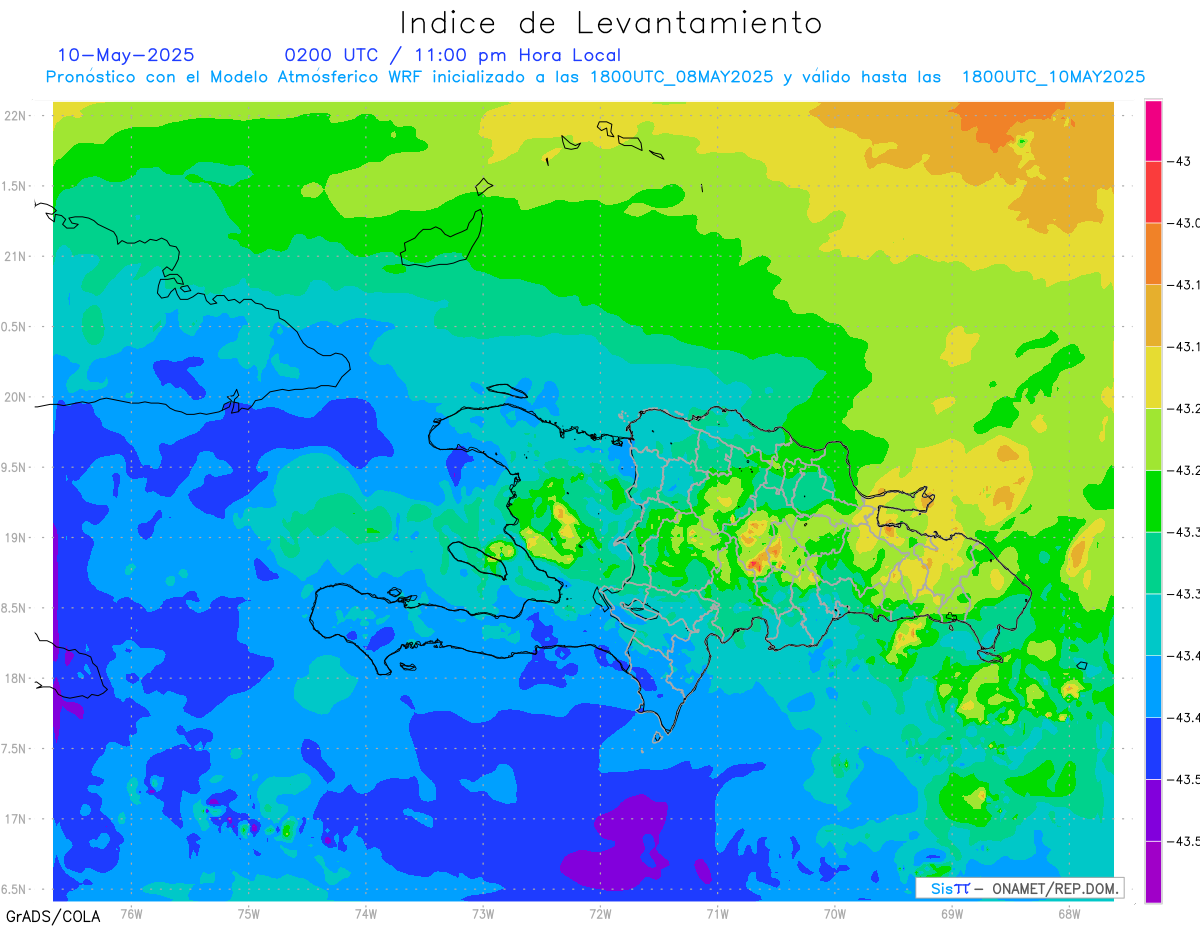Screen dimensions: 1200x927
Task: Pick the turquoise swatch in the color bar
Action: point(1153,624)
